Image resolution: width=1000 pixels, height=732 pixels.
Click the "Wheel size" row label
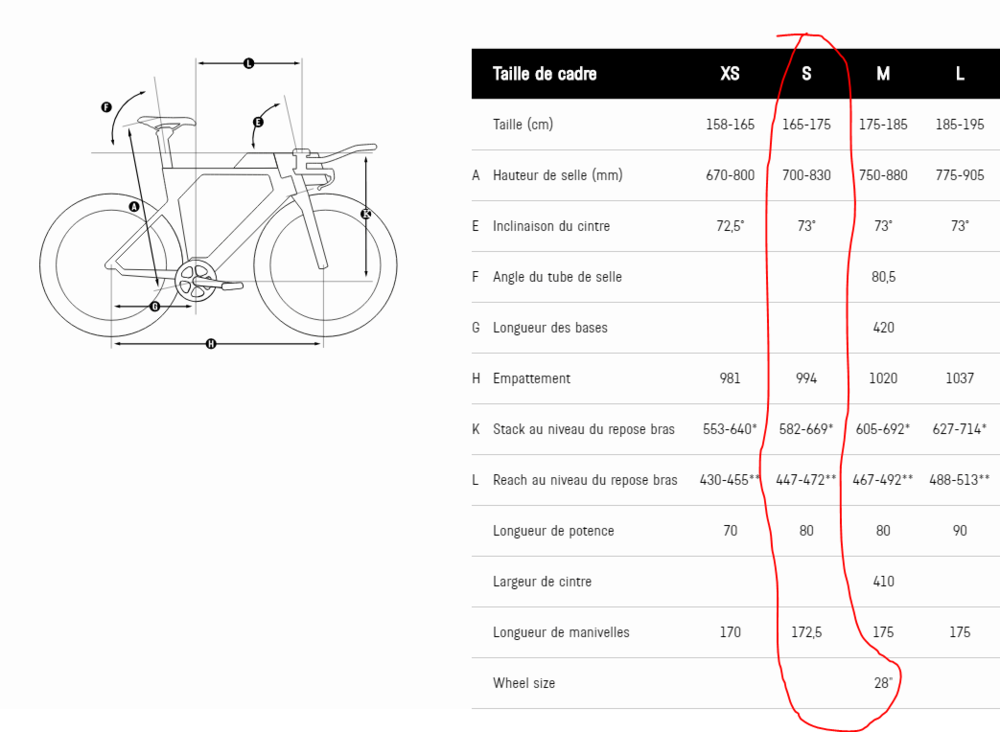coord(524,683)
